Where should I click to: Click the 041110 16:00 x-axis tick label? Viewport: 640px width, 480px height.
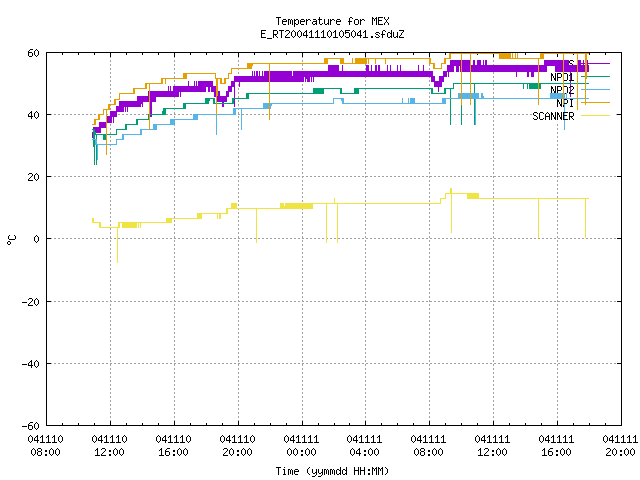pyautogui.click(x=173, y=446)
